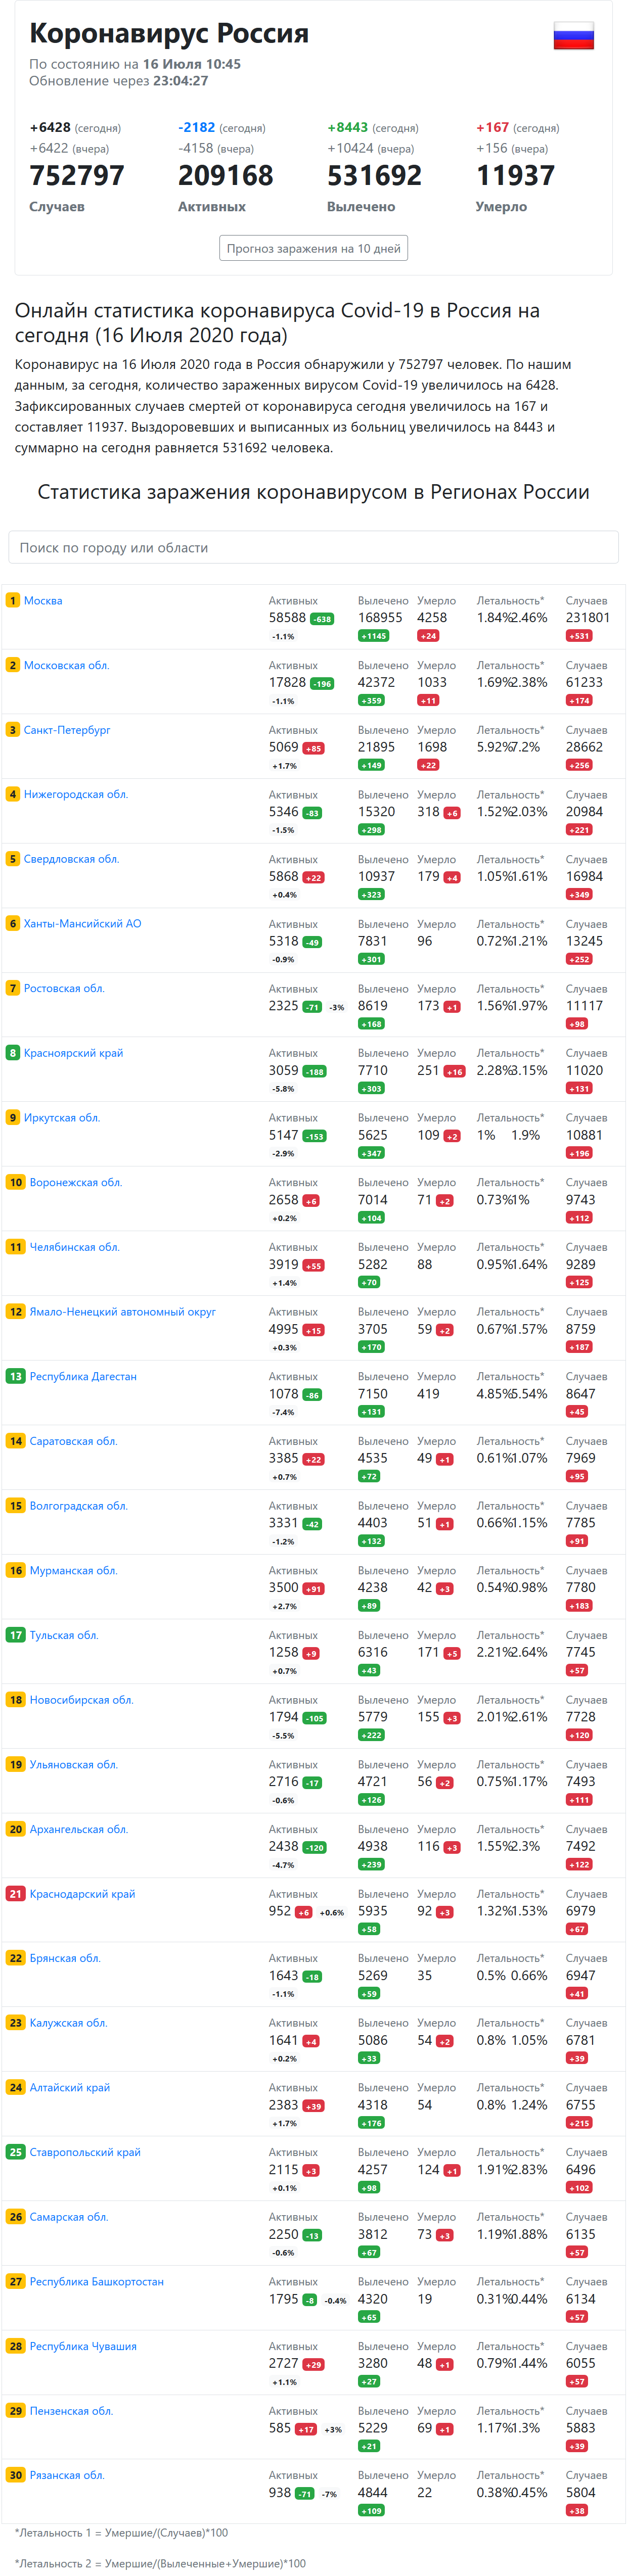Click Saint Petersburg's recovered count '21895'
This screenshot has width=628, height=2576.
click(376, 747)
